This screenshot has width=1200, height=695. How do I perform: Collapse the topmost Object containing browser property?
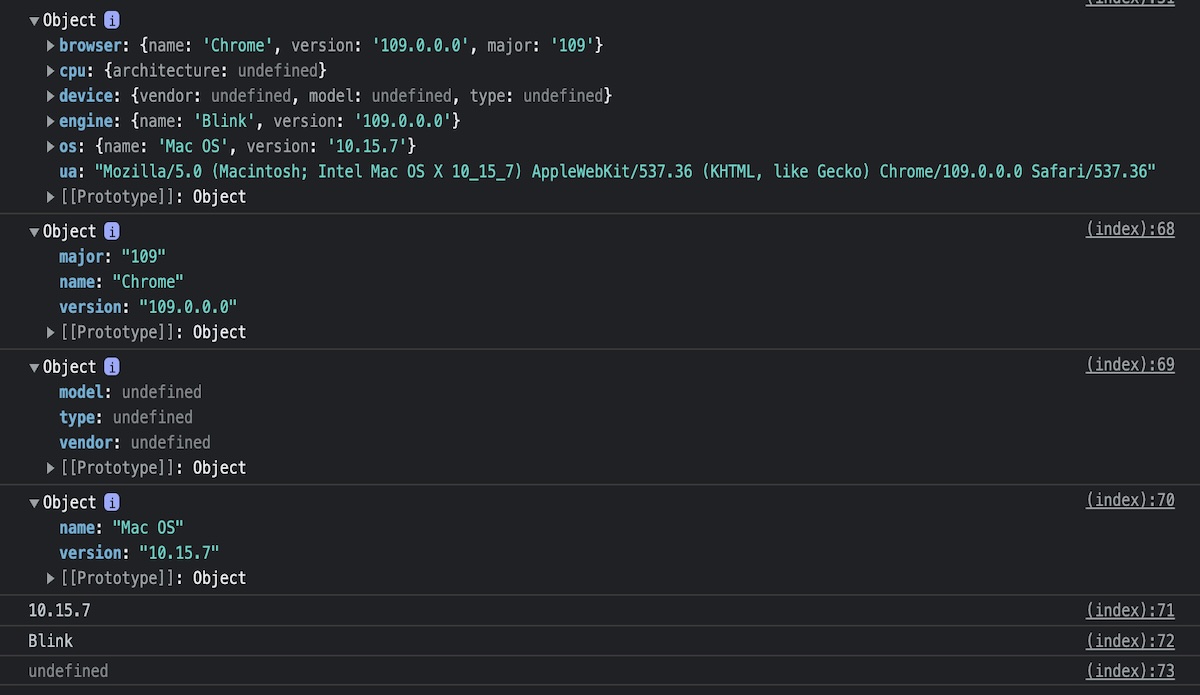[x=34, y=20]
